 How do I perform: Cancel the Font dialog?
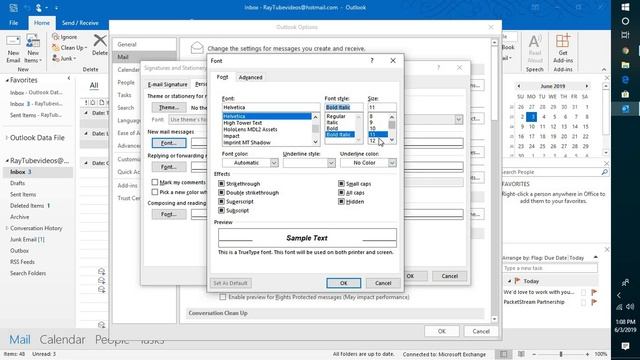[x=383, y=283]
